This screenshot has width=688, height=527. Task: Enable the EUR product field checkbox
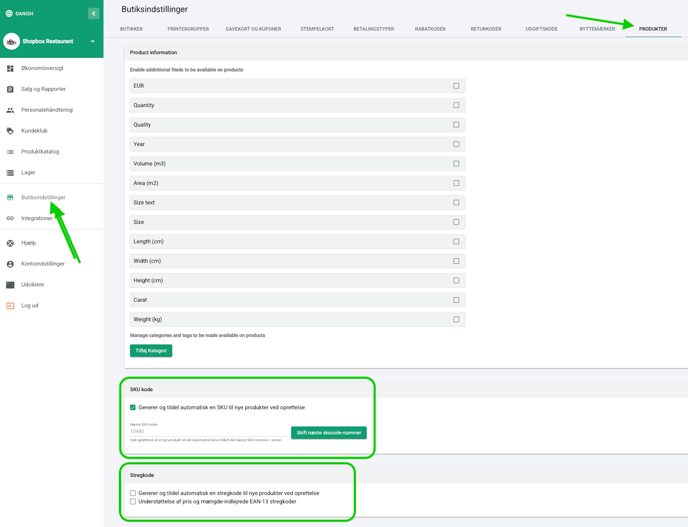(456, 86)
